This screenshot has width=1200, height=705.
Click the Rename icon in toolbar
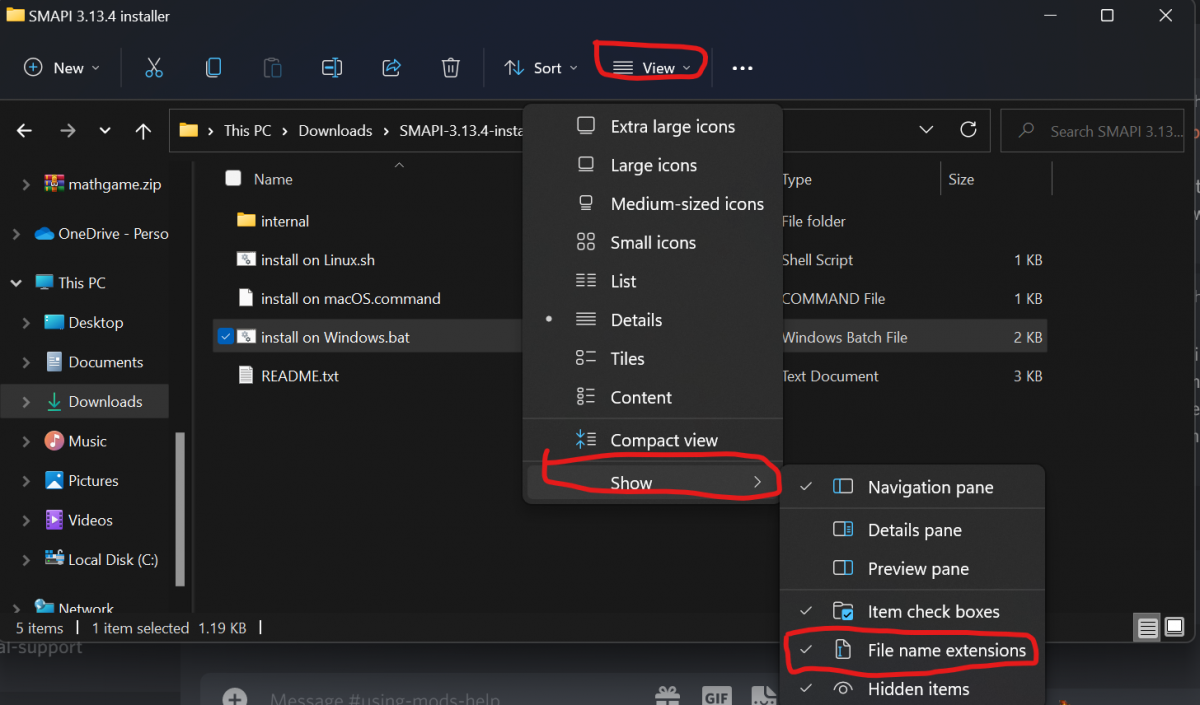coord(332,68)
